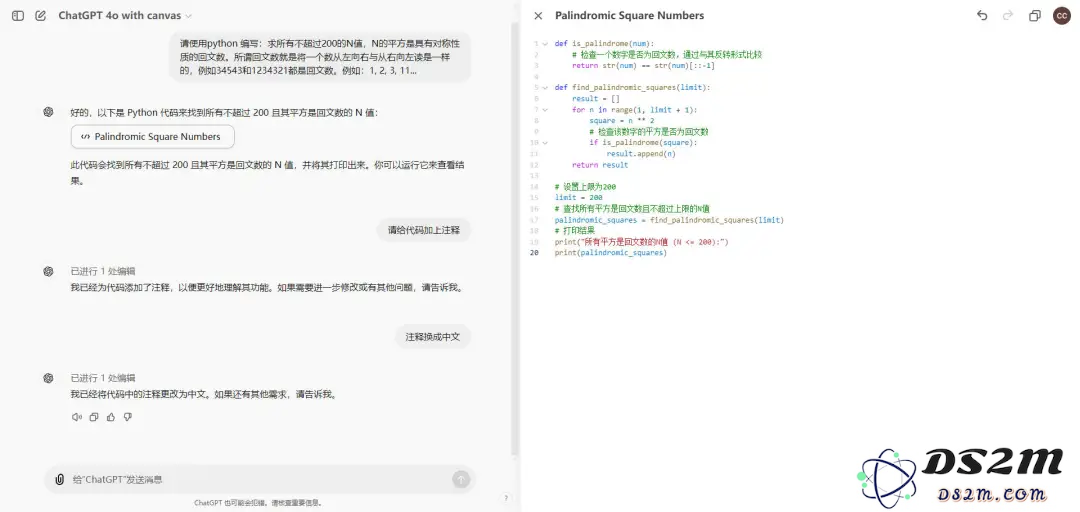Click line 17 palindromic_squares assignment
Screen dimensions: 1080x512
click(x=669, y=220)
